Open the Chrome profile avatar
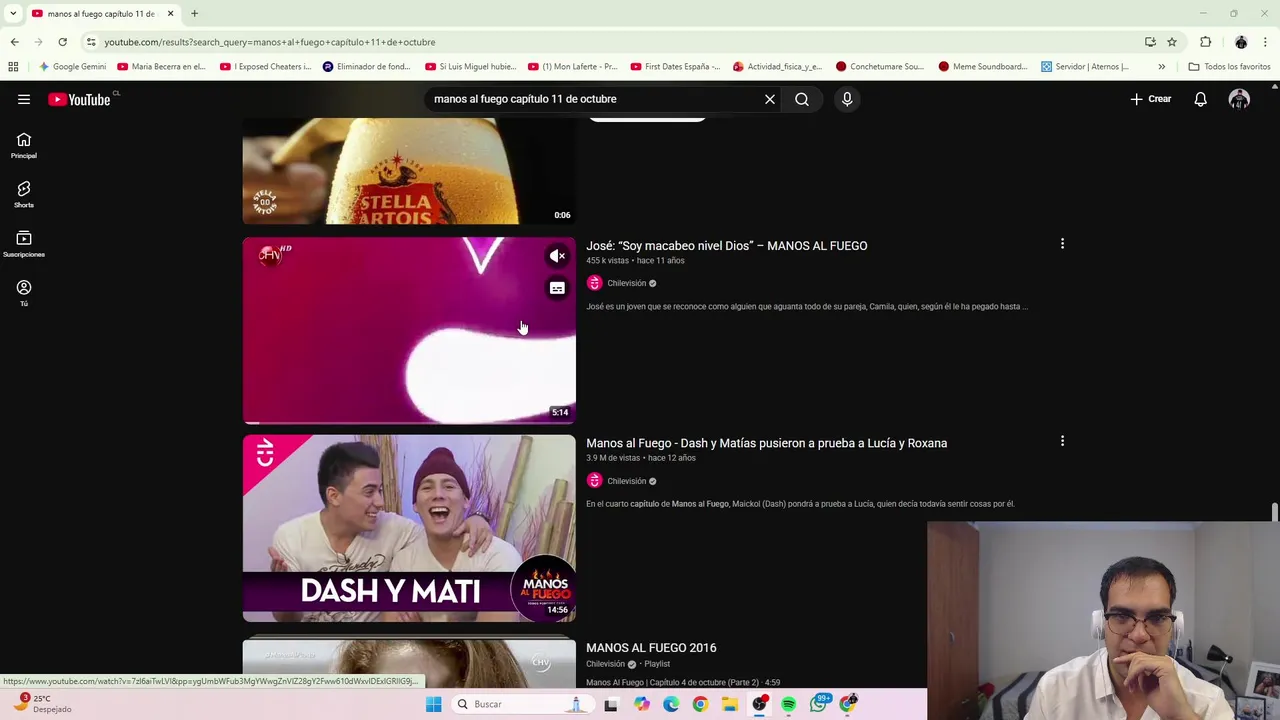Image resolution: width=1280 pixels, height=720 pixels. (1241, 42)
